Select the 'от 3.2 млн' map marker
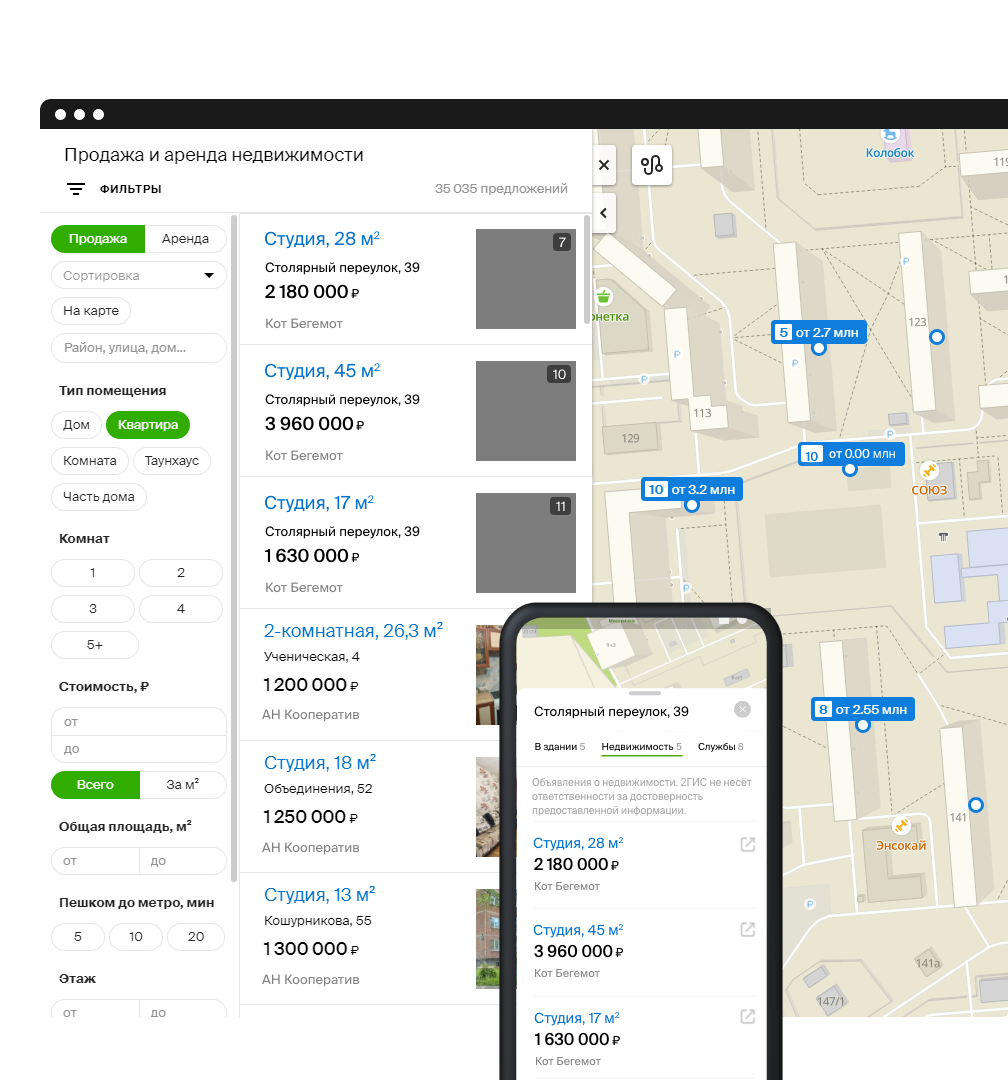 click(692, 490)
